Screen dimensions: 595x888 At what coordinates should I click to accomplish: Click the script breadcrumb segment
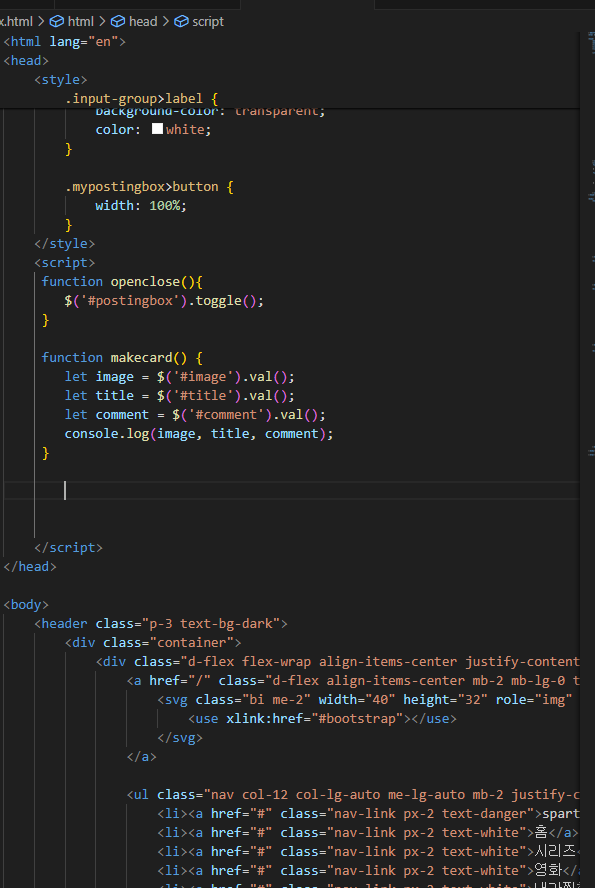click(208, 22)
